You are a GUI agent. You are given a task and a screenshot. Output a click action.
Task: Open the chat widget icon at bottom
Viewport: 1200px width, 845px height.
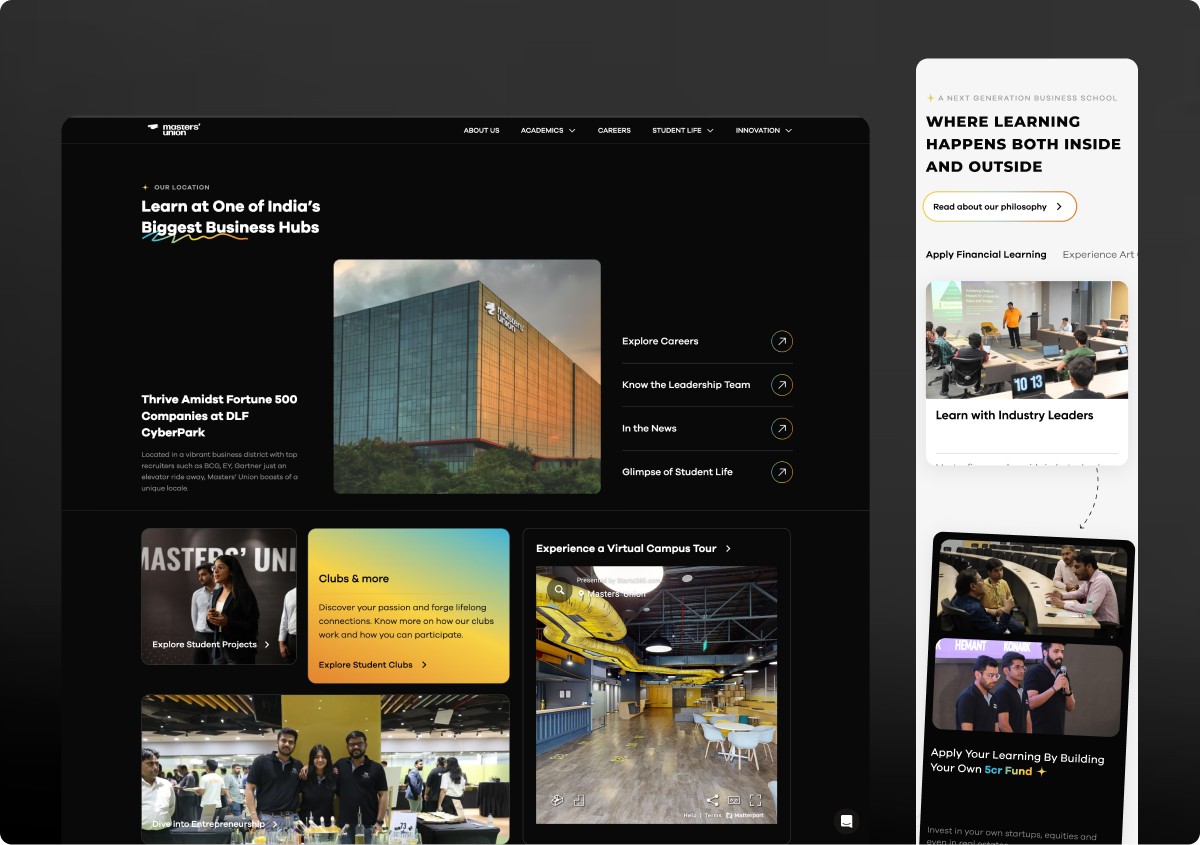(x=846, y=821)
